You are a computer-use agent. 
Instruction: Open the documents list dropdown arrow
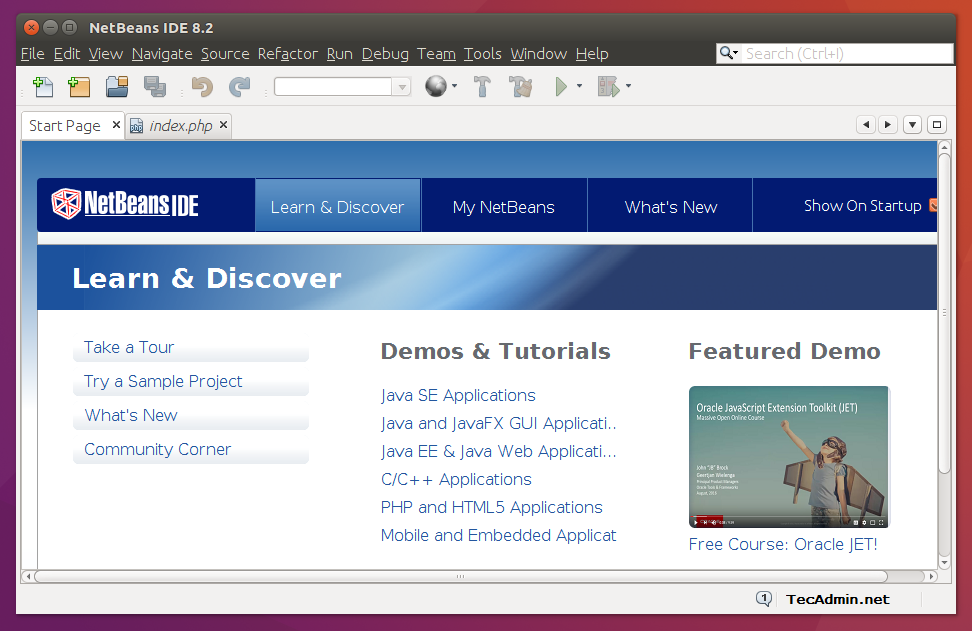pos(912,125)
